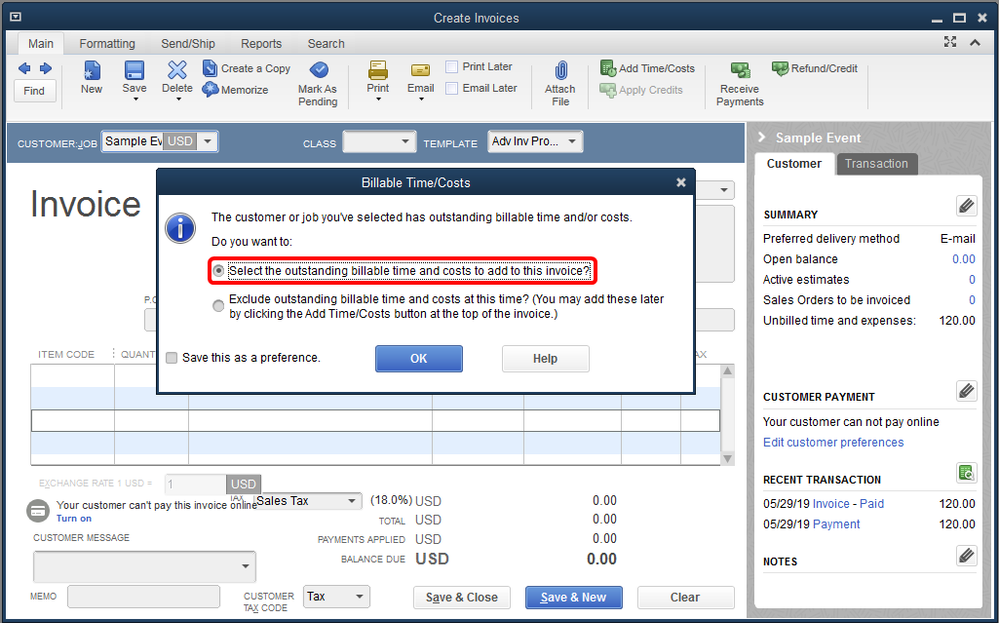
Task: Expand Save button dropdown arrow
Action: point(135,99)
